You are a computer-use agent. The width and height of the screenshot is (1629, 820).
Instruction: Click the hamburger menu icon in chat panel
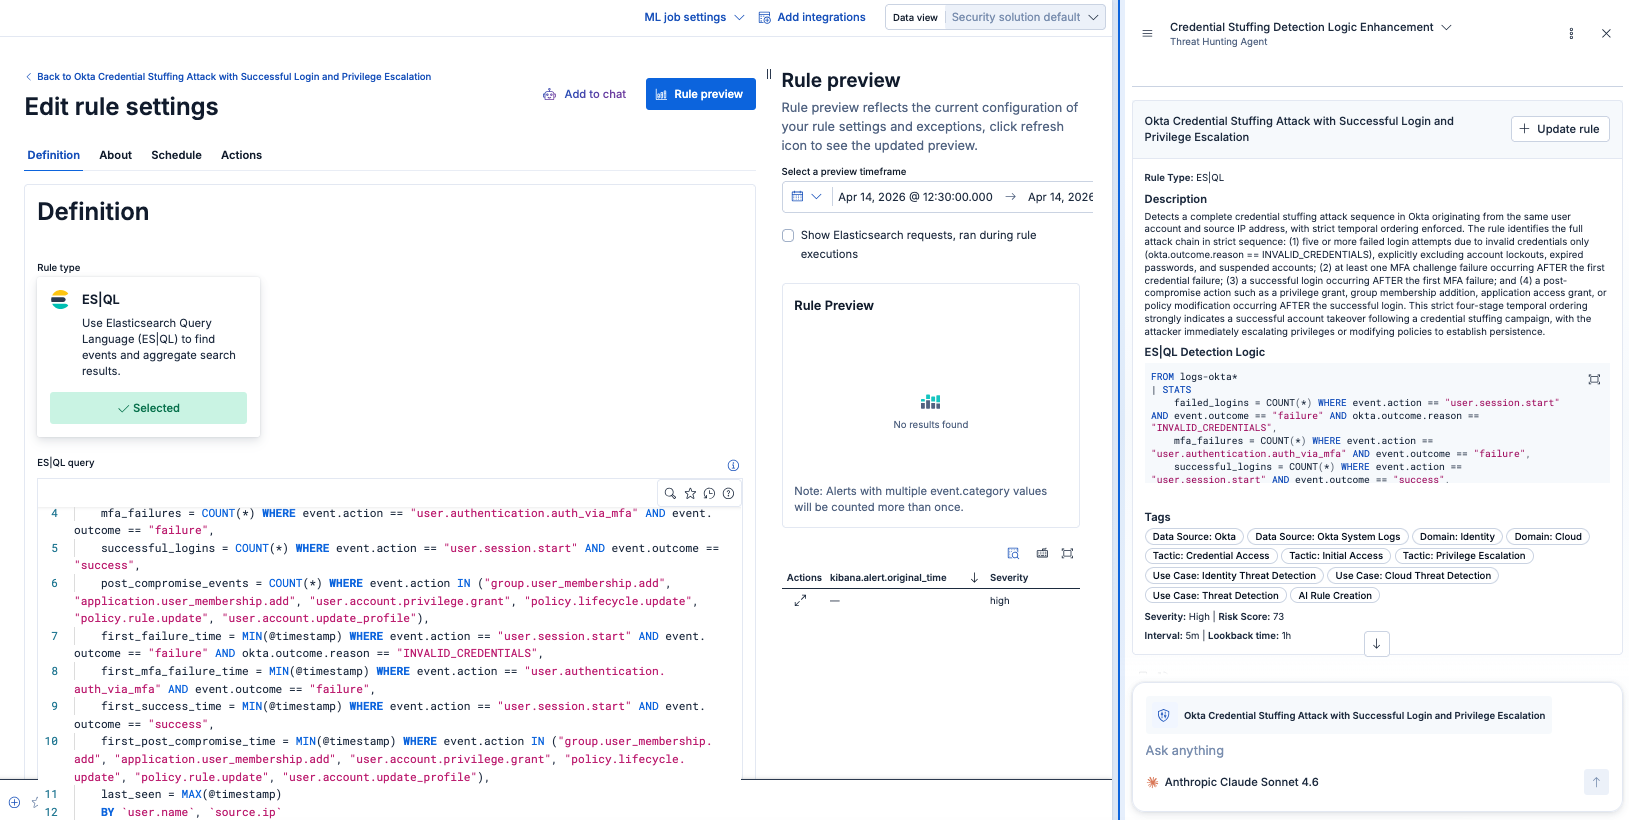(x=1147, y=33)
